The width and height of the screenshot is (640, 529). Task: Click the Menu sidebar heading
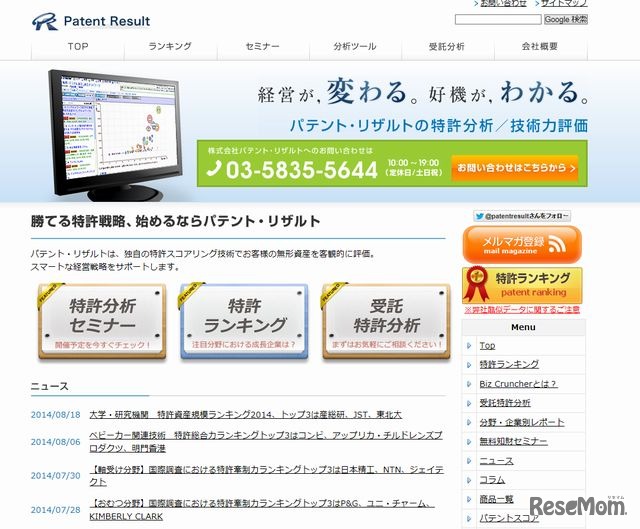(x=523, y=327)
